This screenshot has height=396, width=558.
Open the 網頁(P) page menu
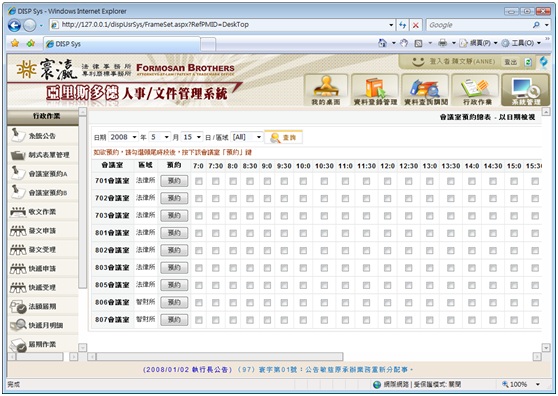click(478, 43)
